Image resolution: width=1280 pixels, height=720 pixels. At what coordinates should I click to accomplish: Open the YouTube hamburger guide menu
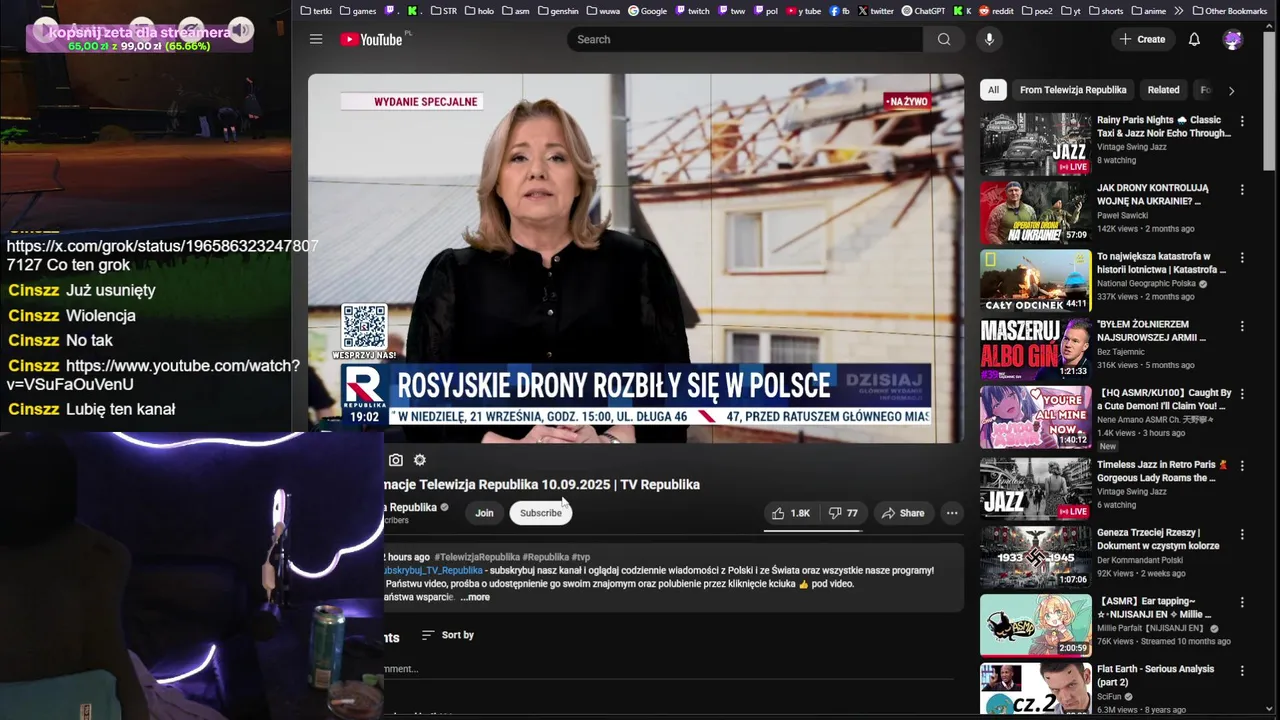click(x=316, y=39)
